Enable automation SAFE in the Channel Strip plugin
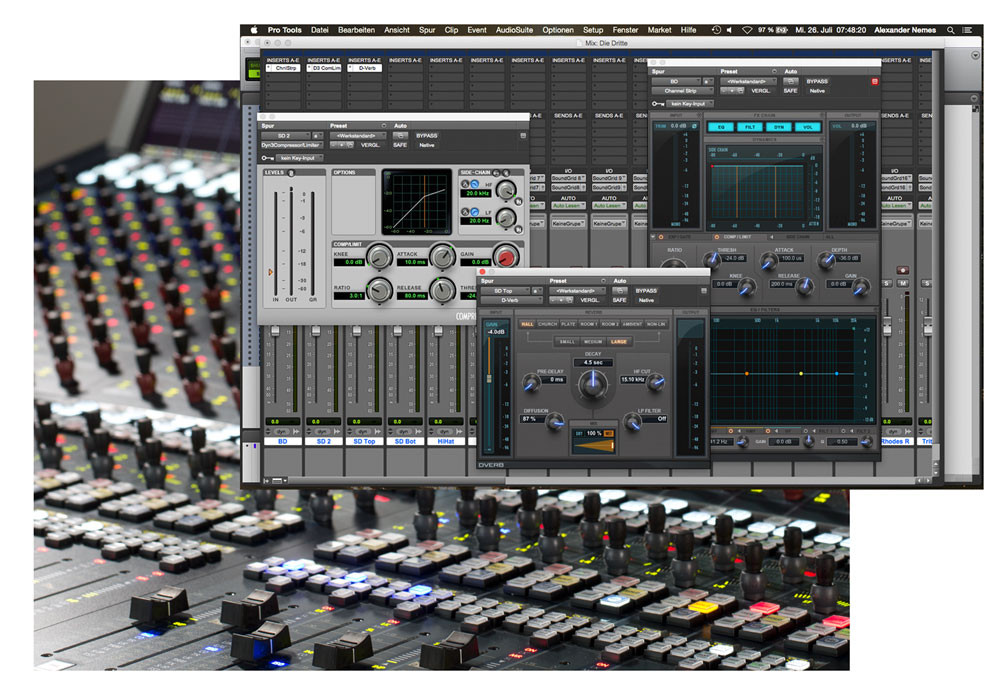 tap(790, 91)
